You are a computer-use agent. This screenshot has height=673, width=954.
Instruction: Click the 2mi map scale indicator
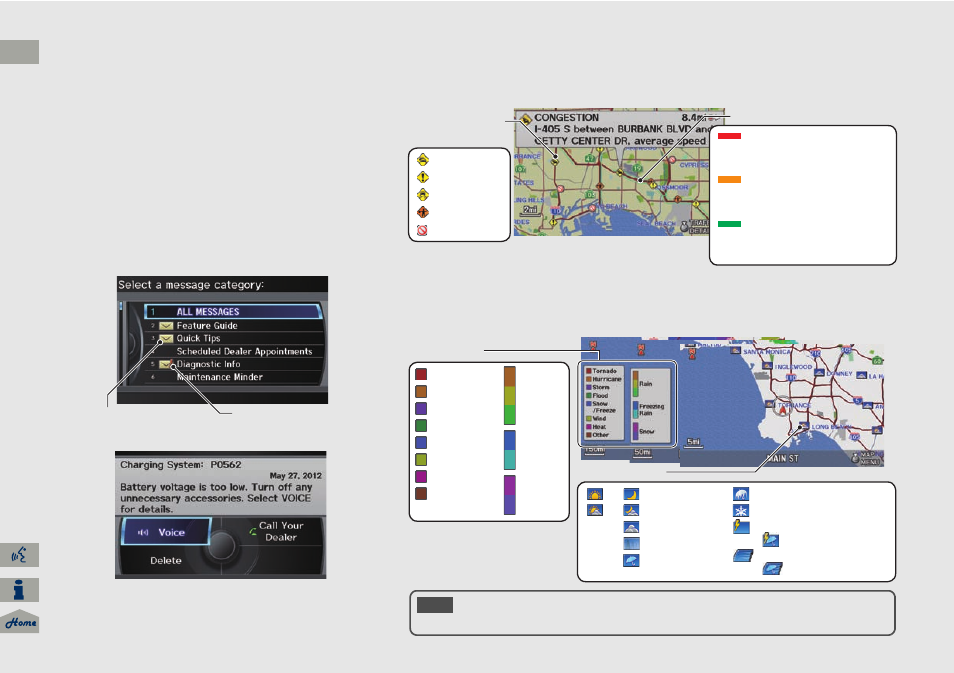531,210
